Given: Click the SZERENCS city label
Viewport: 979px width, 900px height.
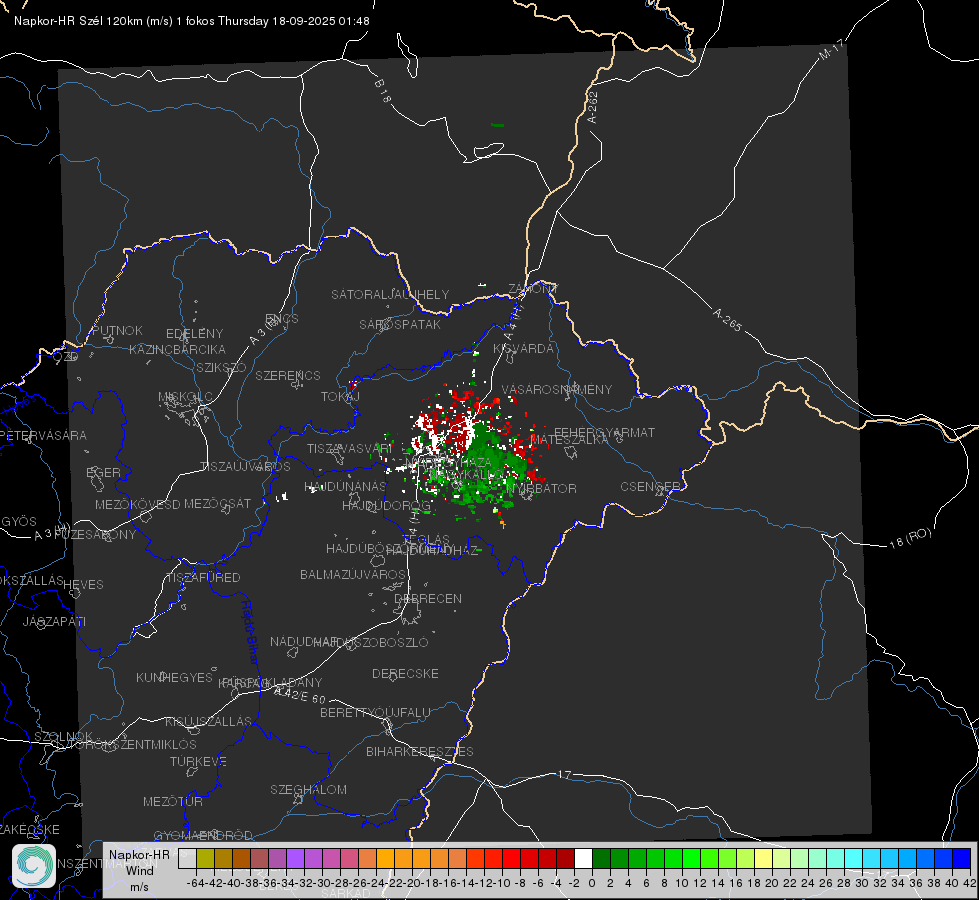Looking at the screenshot, I should [x=288, y=375].
